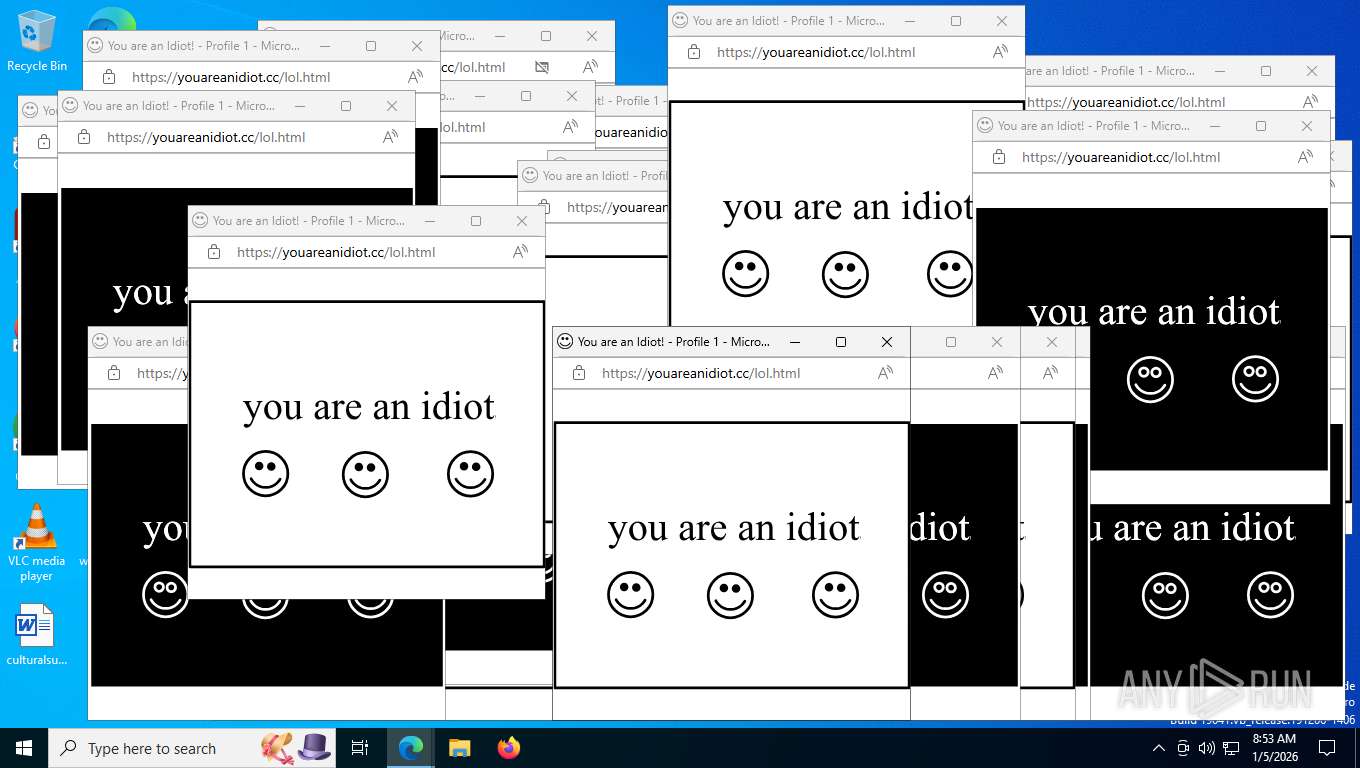This screenshot has width=1360, height=768.
Task: Click the Meet Now tray icon
Action: (x=1183, y=748)
